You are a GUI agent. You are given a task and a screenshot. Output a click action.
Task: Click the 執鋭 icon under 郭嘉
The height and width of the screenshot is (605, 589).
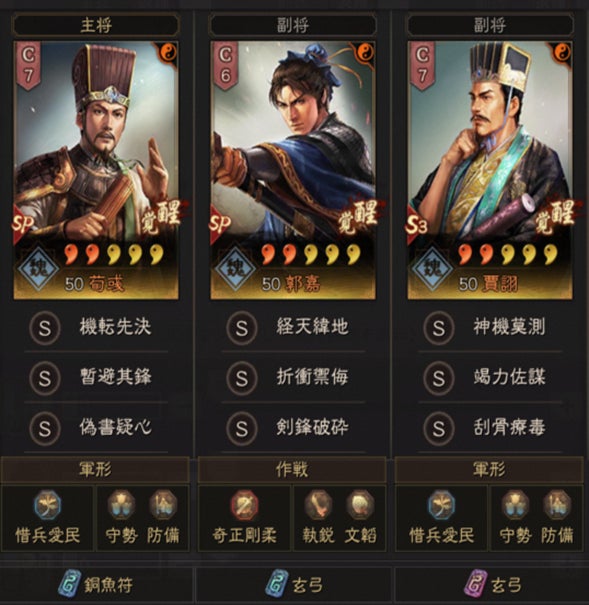pyautogui.click(x=318, y=505)
